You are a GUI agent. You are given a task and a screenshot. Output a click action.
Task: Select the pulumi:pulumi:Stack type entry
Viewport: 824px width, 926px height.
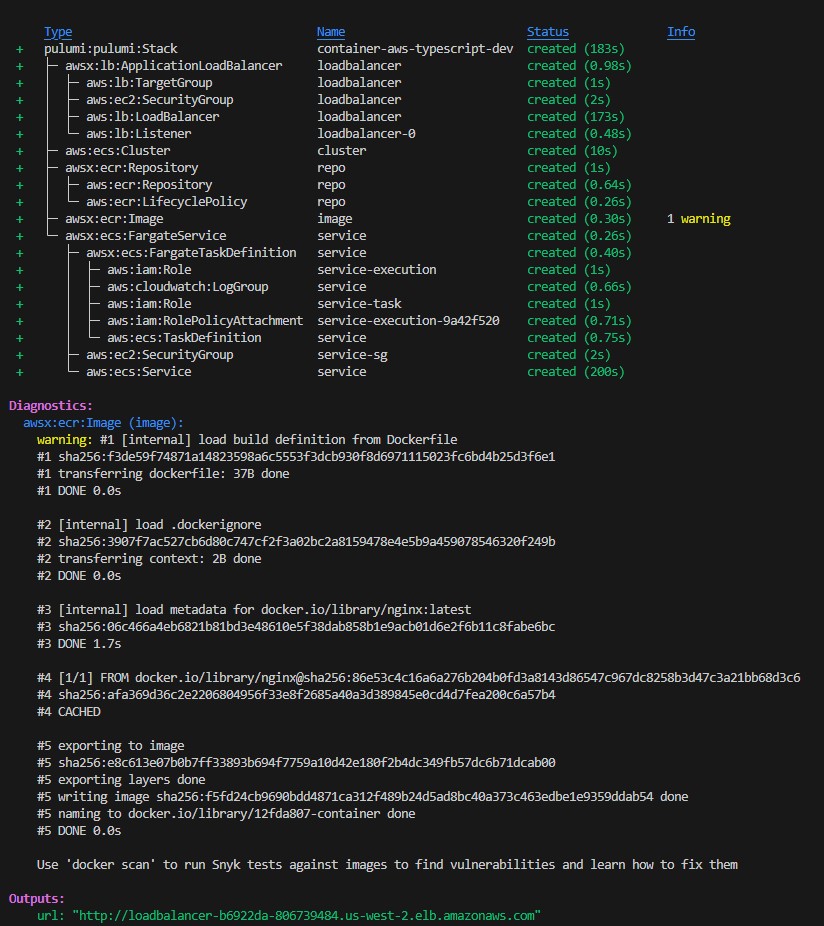110,48
